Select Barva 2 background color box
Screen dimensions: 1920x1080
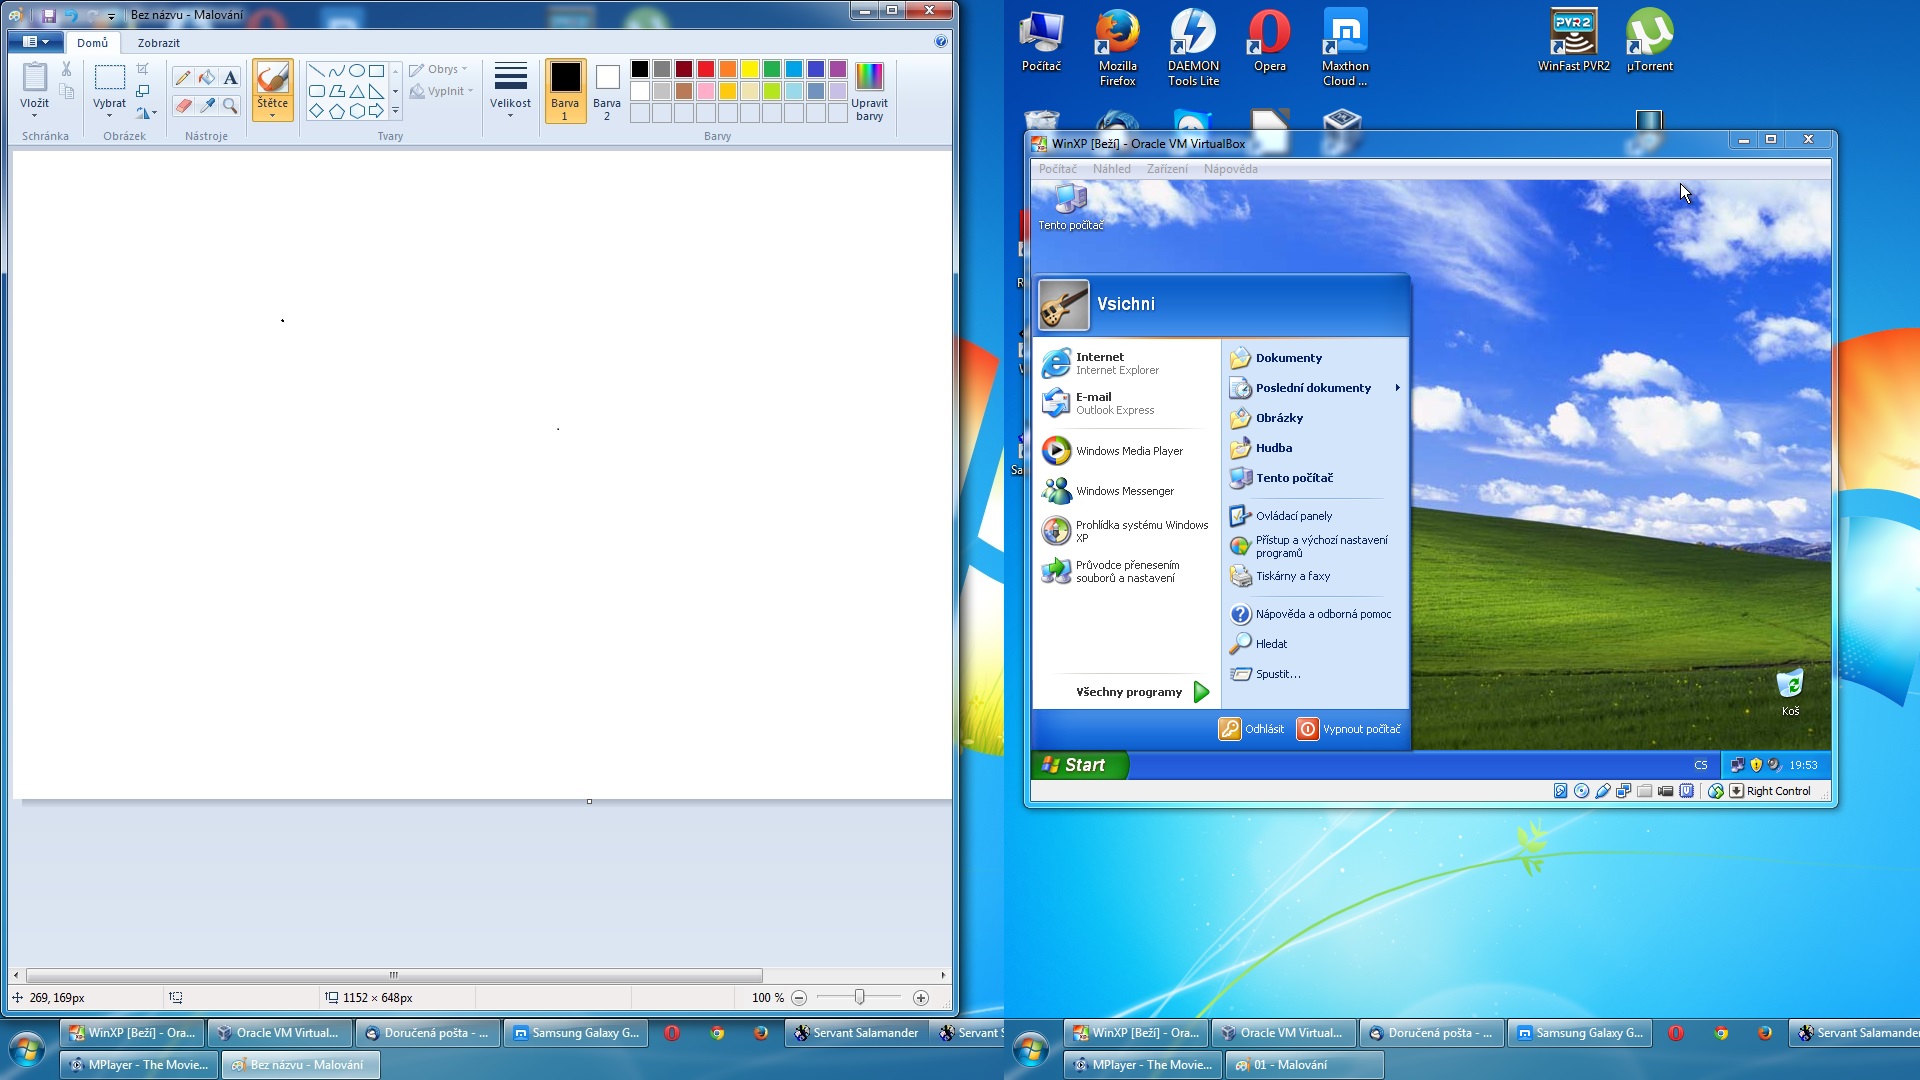(x=607, y=91)
